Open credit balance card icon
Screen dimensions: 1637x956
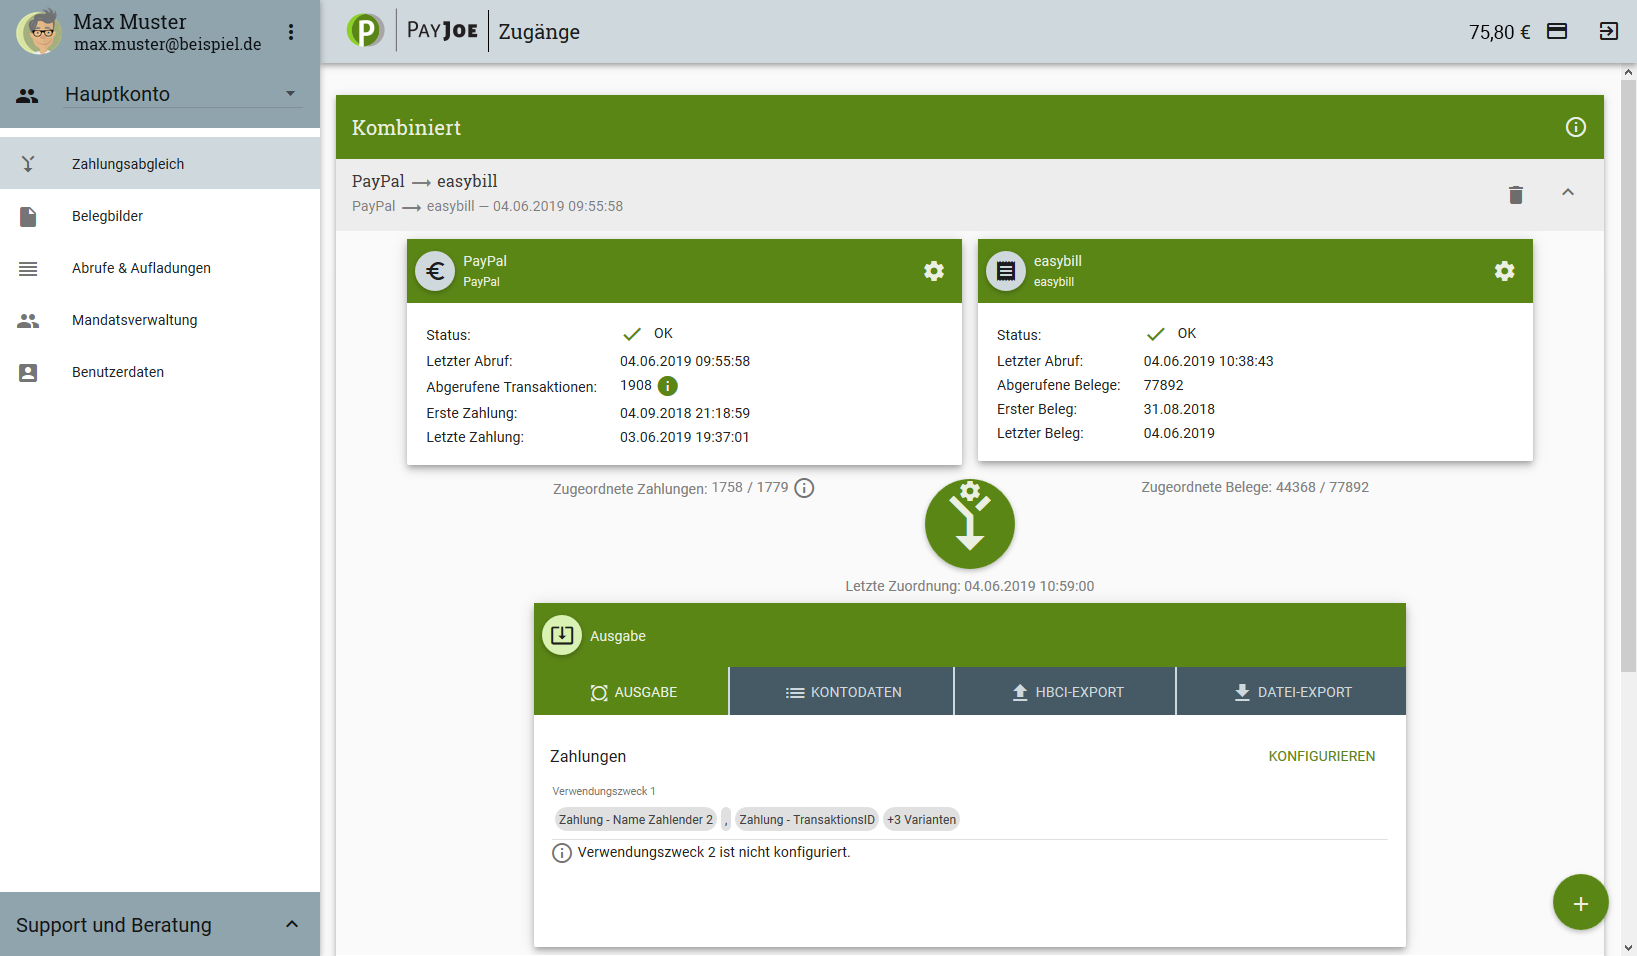(x=1557, y=31)
